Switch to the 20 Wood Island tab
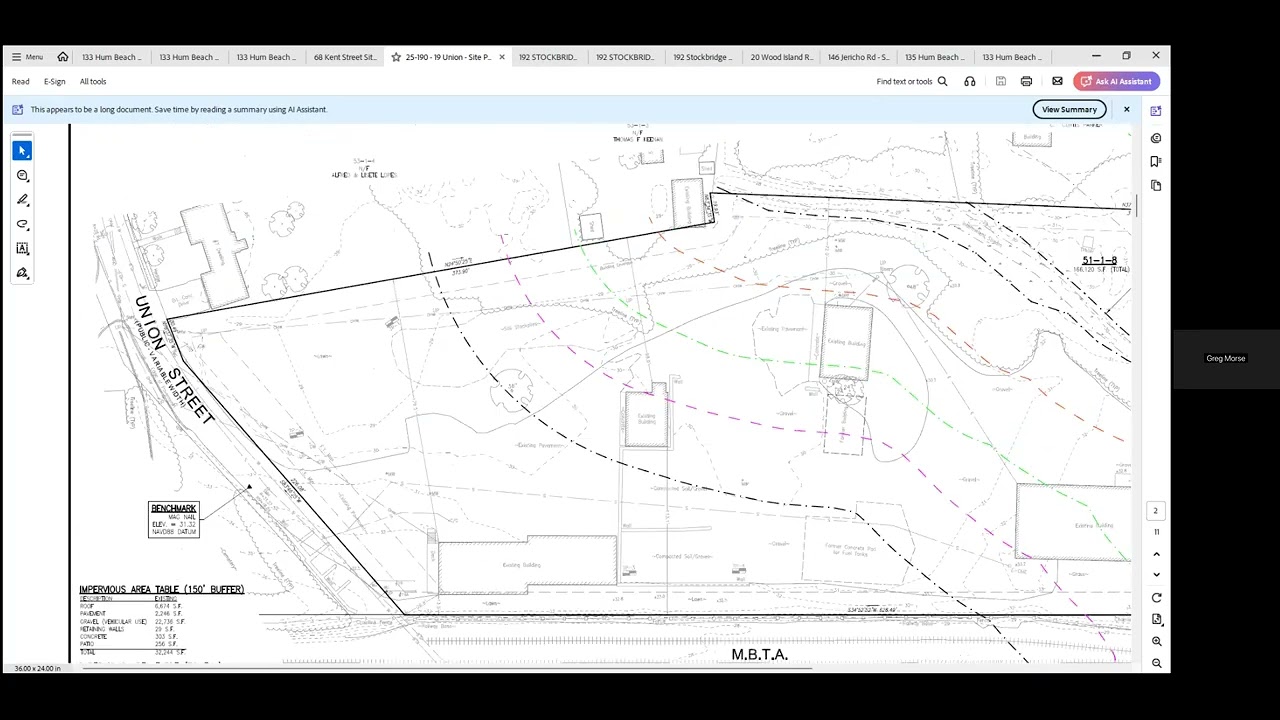 pos(782,57)
